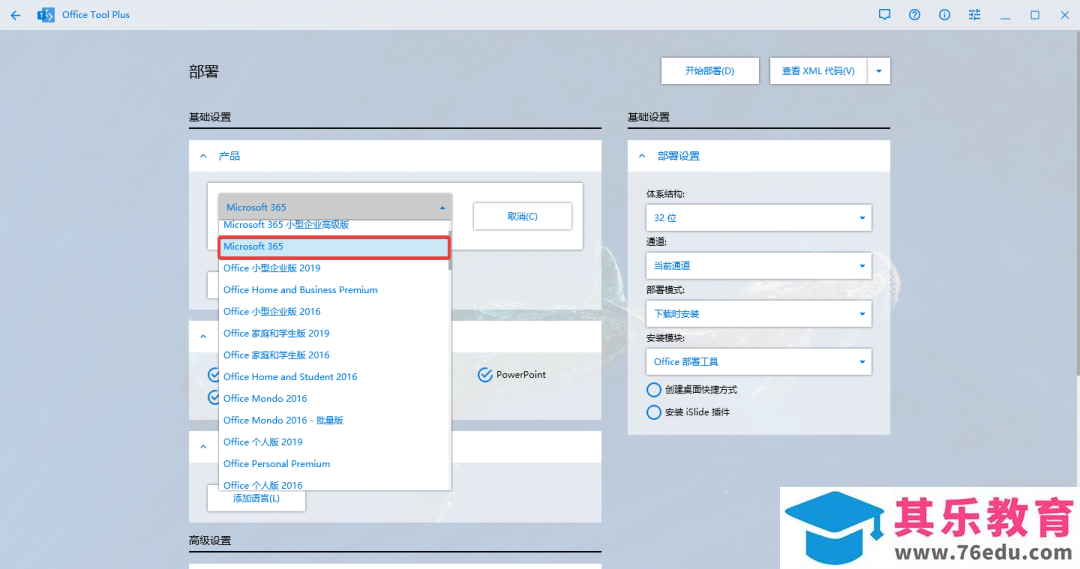Select the highlighted Microsoft 365 list entry
Image resolution: width=1080 pixels, height=569 pixels.
click(335, 247)
